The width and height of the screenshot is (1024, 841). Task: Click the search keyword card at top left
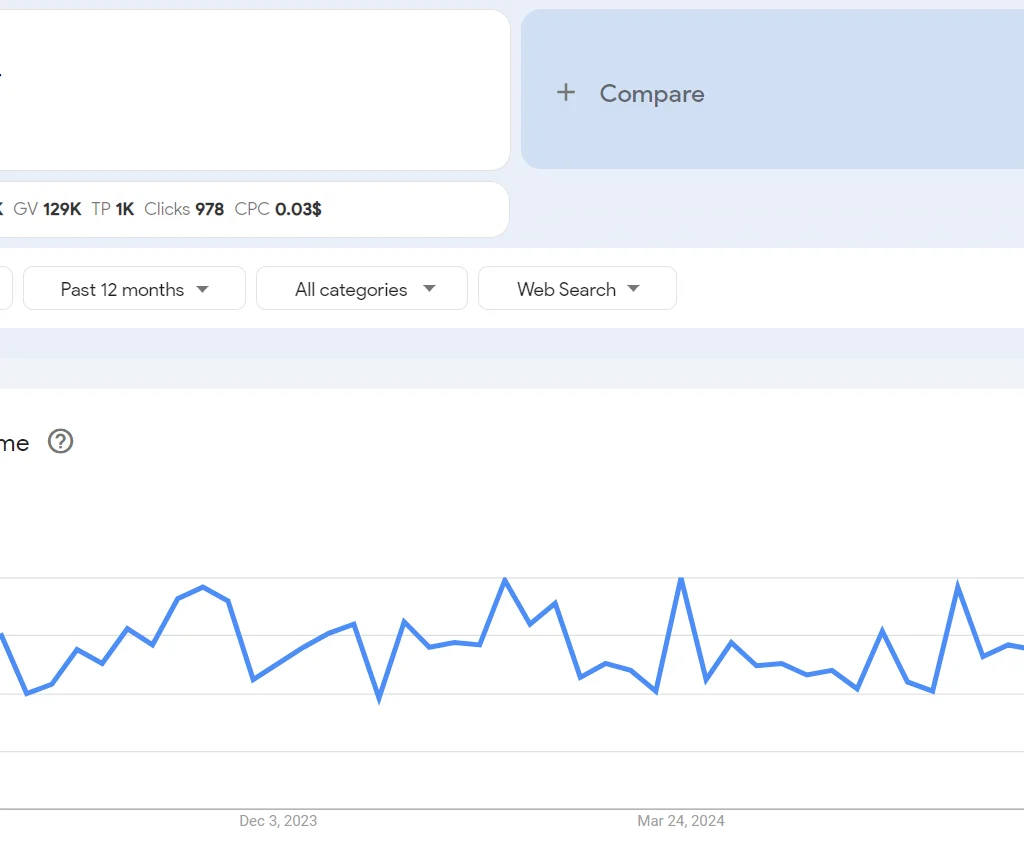(255, 89)
